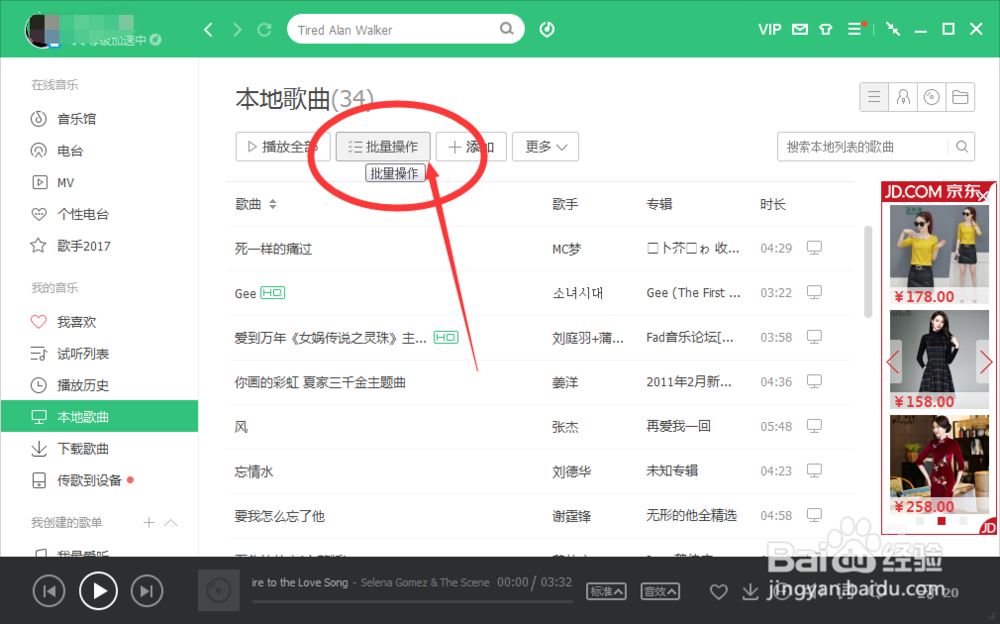The height and width of the screenshot is (624, 1000).
Task: Open the download icon in player bar
Action: 750,591
